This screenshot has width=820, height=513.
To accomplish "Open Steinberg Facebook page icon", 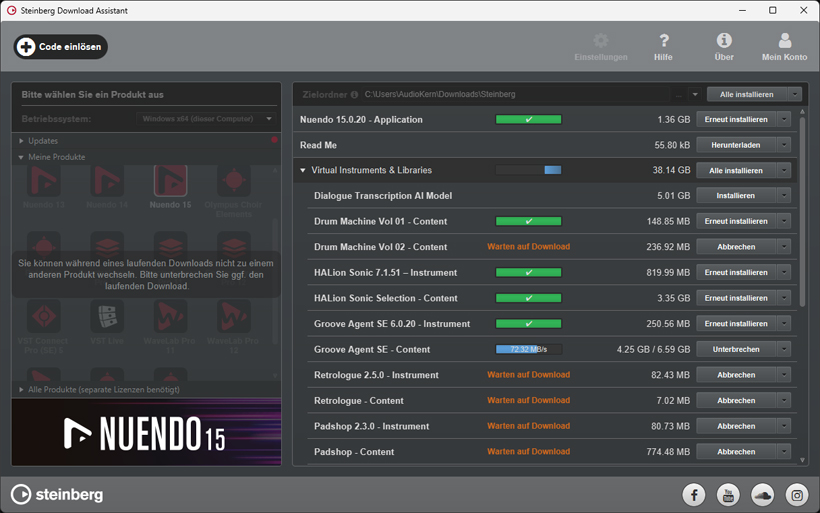I will [694, 495].
